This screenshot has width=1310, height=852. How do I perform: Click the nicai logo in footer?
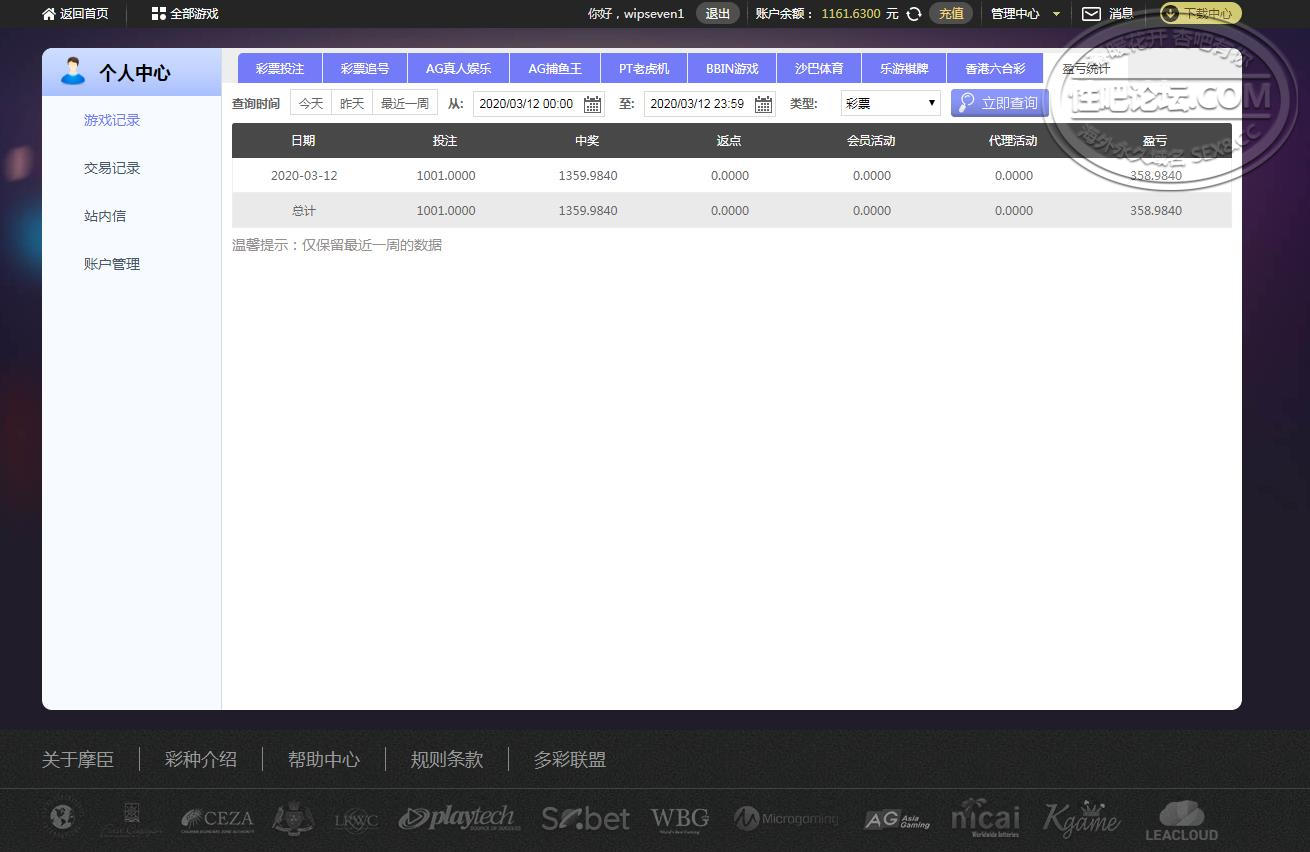pos(985,818)
